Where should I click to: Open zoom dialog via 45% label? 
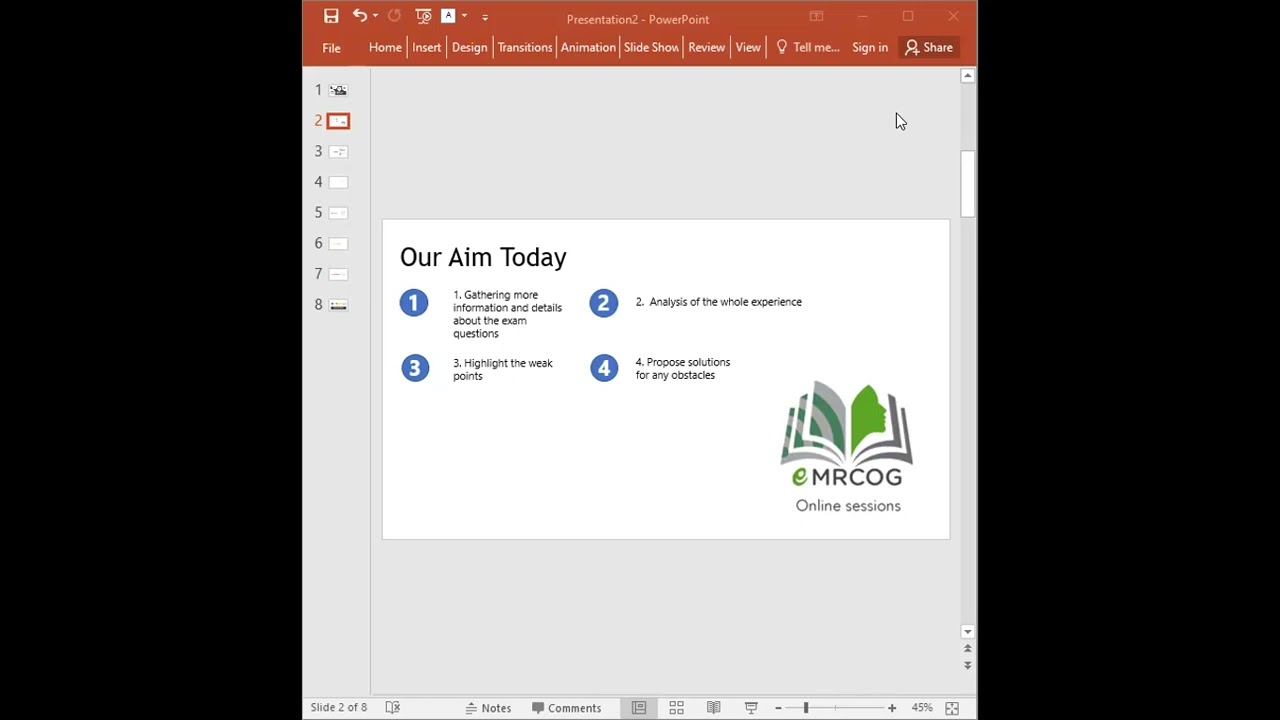tap(922, 708)
